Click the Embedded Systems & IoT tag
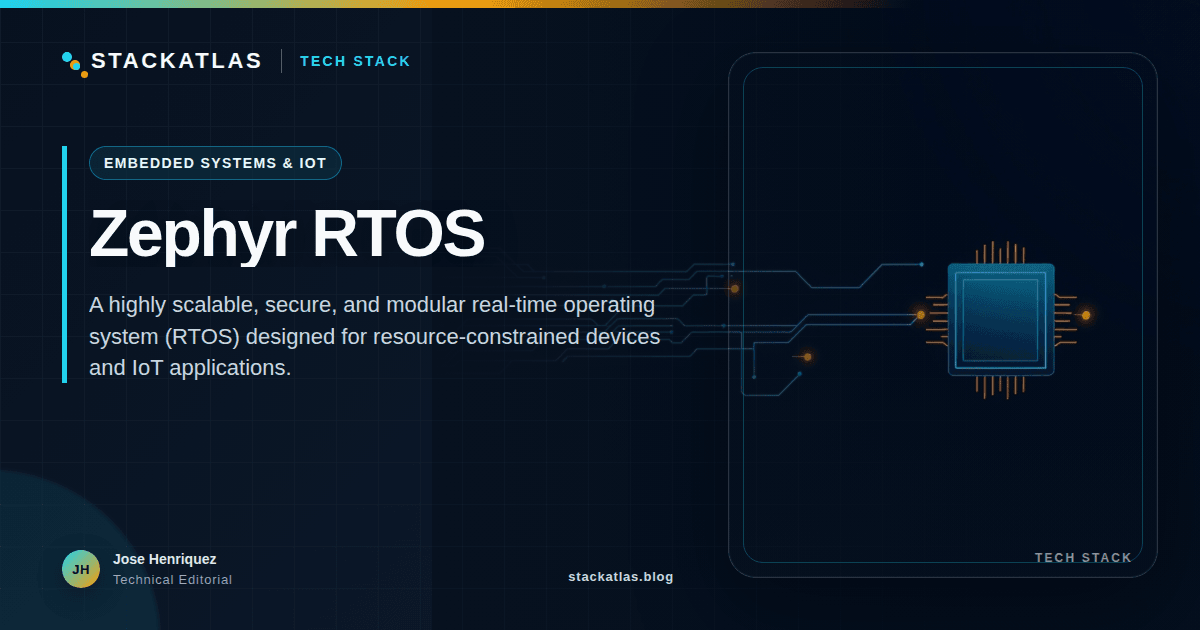1200x630 pixels. point(215,163)
